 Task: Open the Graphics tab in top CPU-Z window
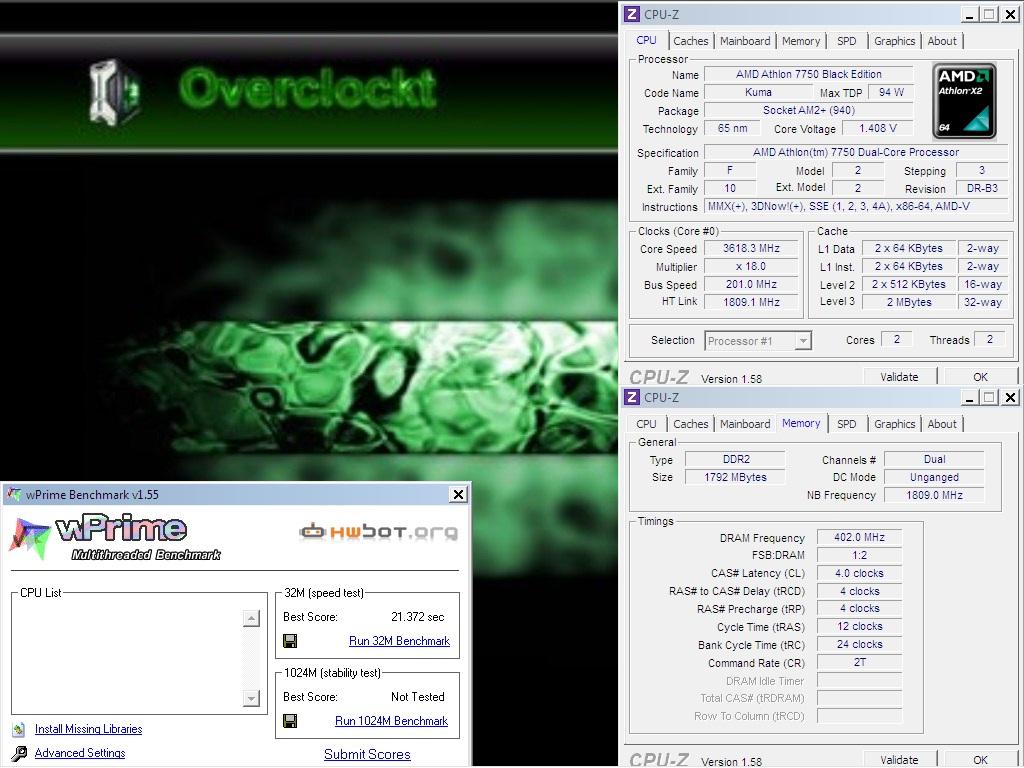[894, 41]
